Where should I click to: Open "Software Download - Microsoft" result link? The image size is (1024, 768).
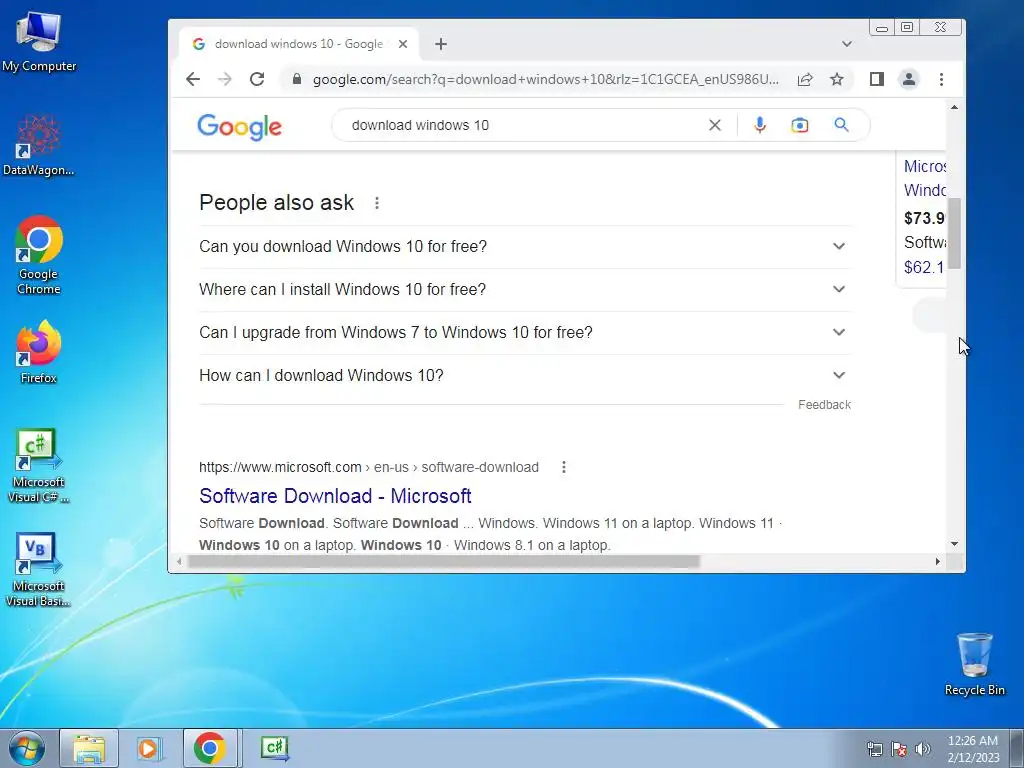click(x=335, y=496)
